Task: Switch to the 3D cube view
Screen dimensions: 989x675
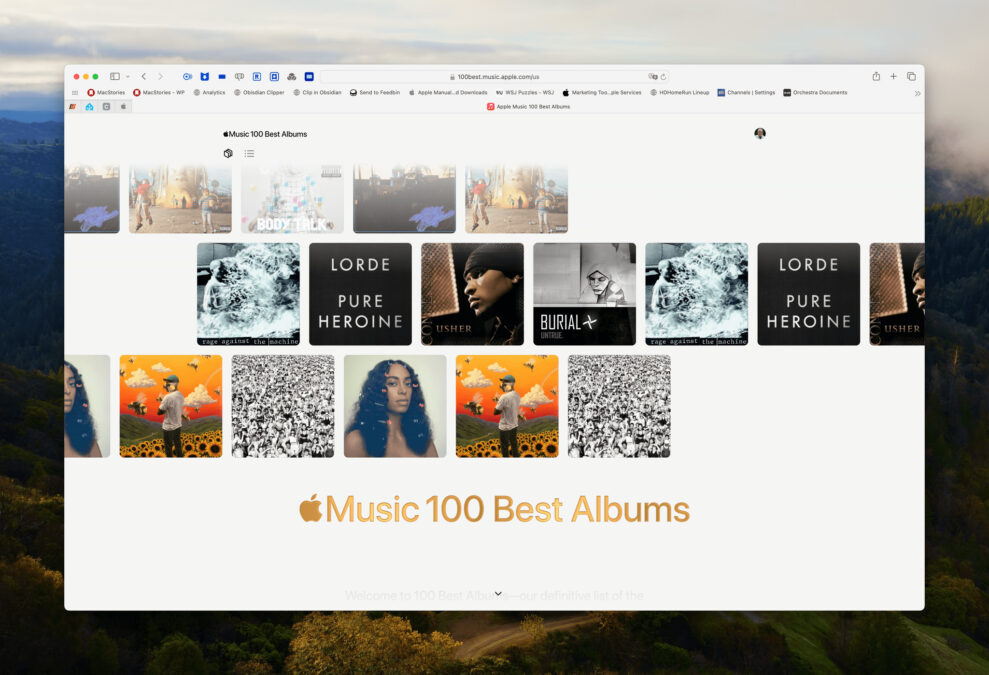Action: point(228,153)
